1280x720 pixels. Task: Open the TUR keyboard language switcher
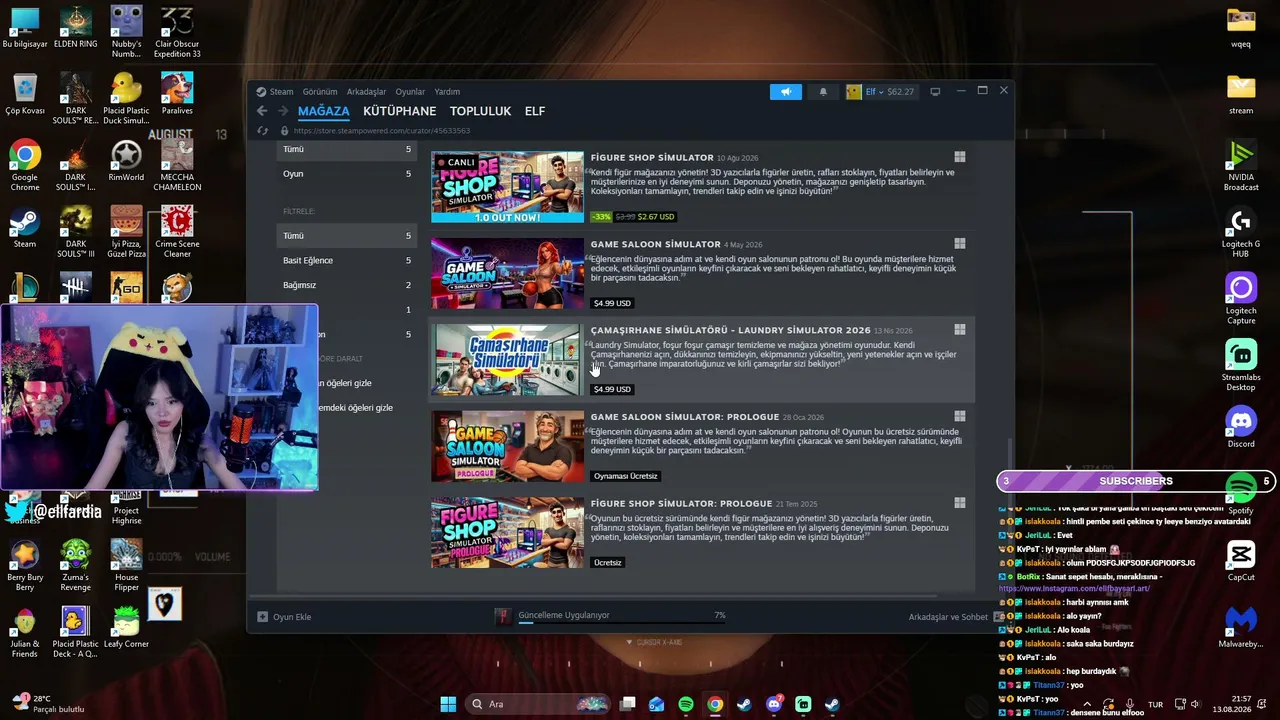click(x=1155, y=704)
